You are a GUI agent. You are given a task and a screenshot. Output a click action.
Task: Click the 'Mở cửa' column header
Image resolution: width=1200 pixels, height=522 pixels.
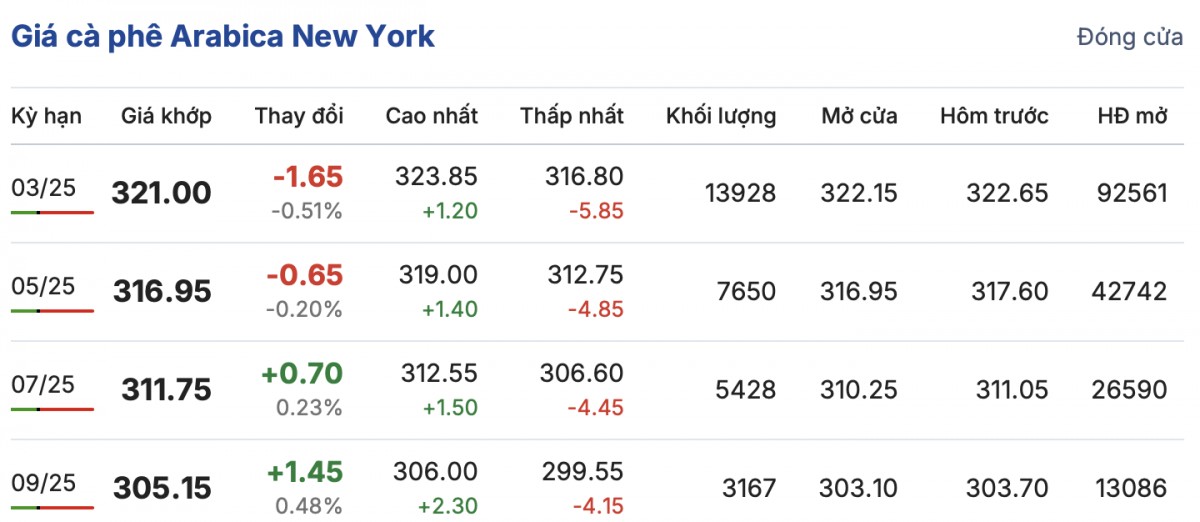(859, 116)
